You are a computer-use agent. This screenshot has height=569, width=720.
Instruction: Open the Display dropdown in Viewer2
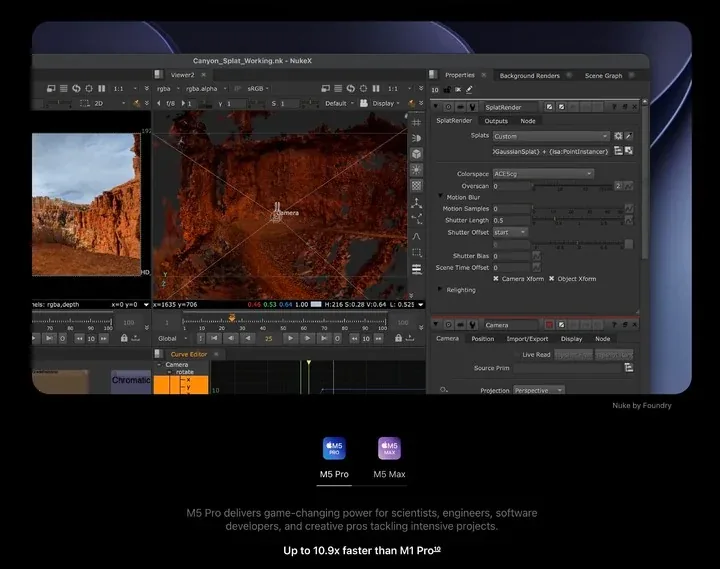click(386, 103)
